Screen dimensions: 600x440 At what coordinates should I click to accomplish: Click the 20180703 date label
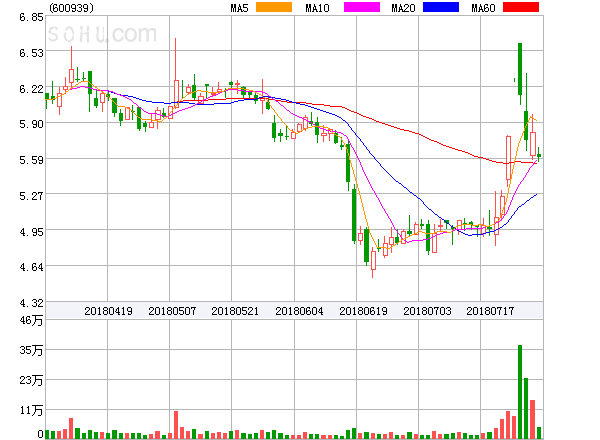coord(427,311)
